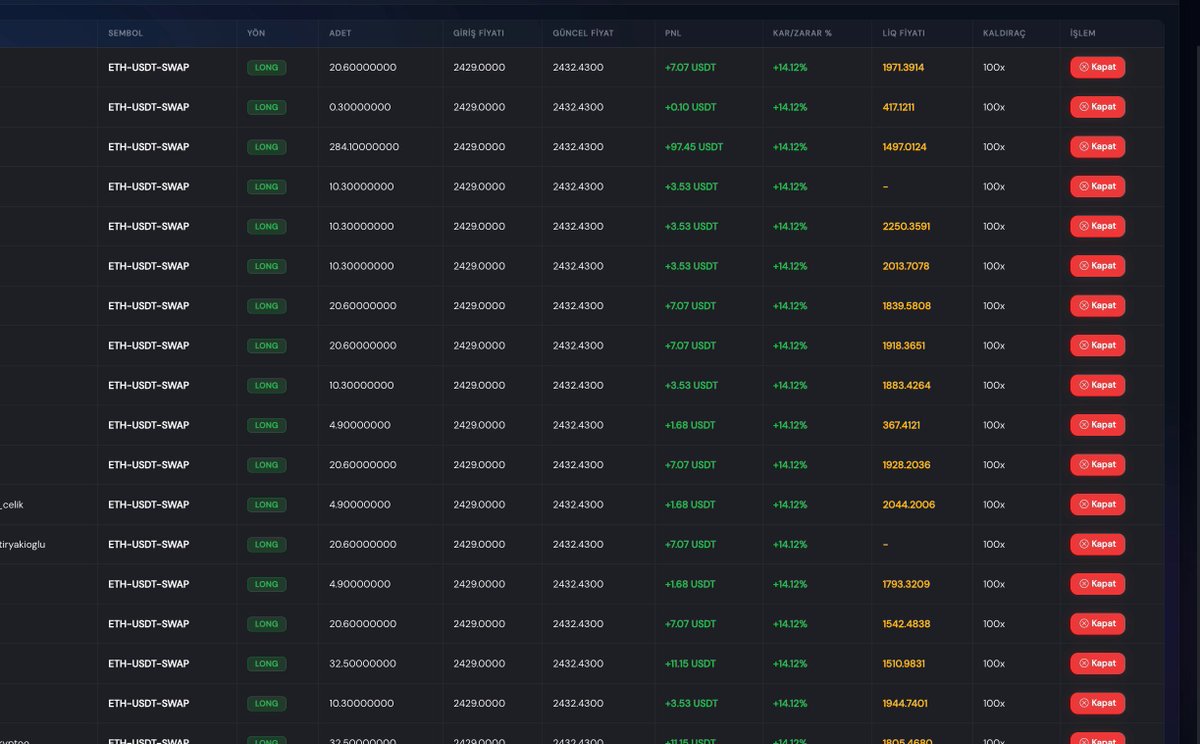Screen dimensions: 1200x744
Task: Click the X icon on Kapat for liq 1971.3914 row
Action: coord(1084,67)
